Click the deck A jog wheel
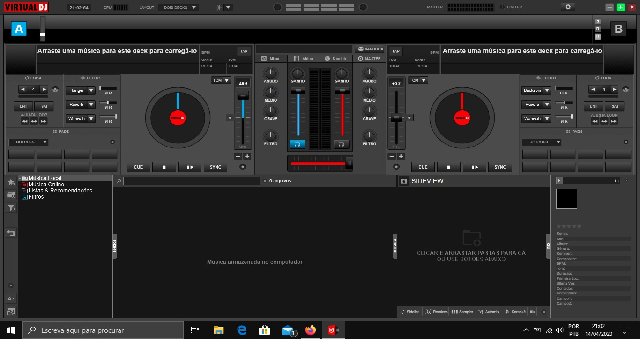Viewport: 640px width, 360px height. coord(178,118)
